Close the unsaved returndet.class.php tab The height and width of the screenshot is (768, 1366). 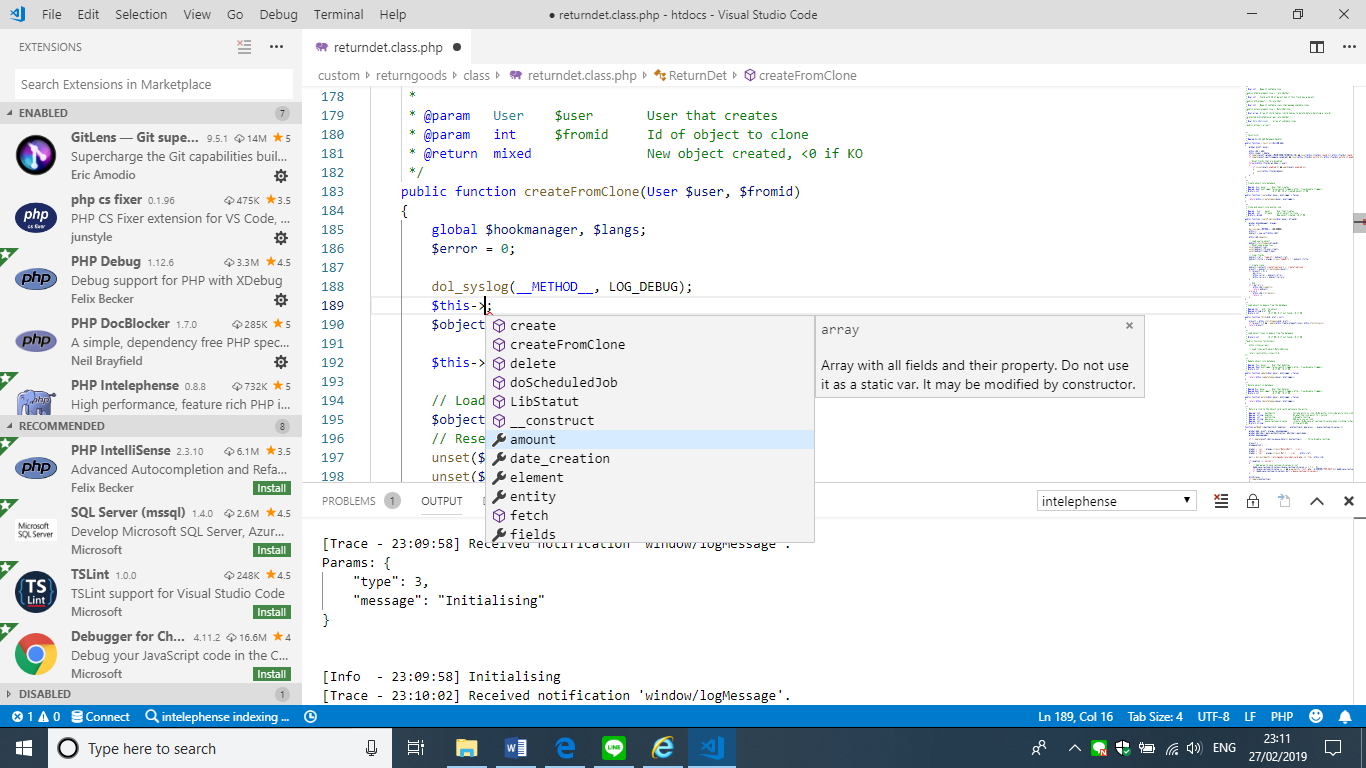(x=457, y=47)
